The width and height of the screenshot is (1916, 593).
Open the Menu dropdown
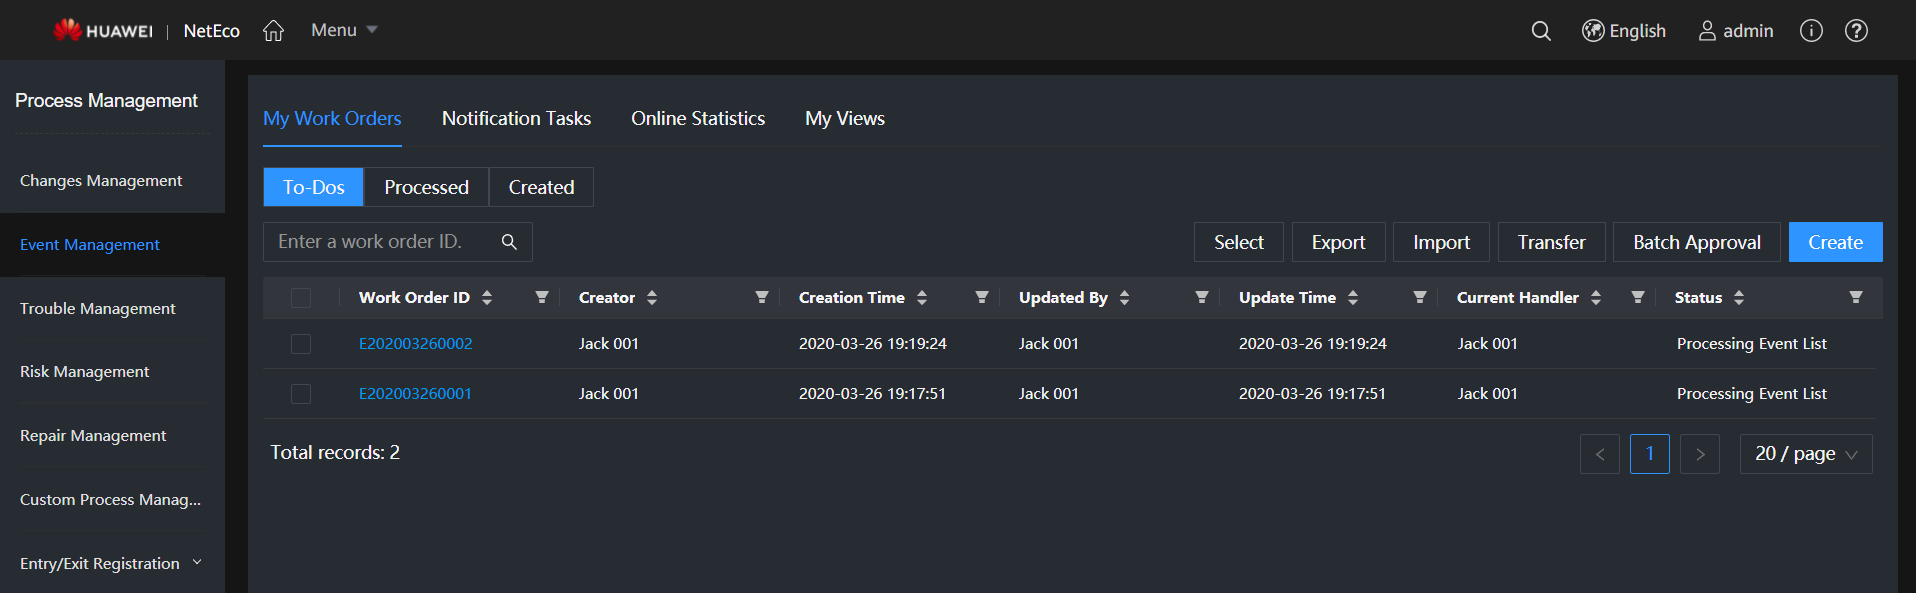[344, 30]
